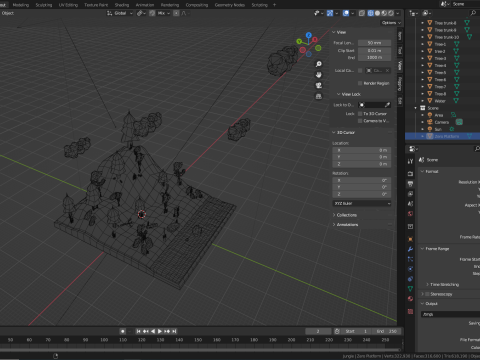
Task: Switch to Animation workspace tab
Action: 145,5
